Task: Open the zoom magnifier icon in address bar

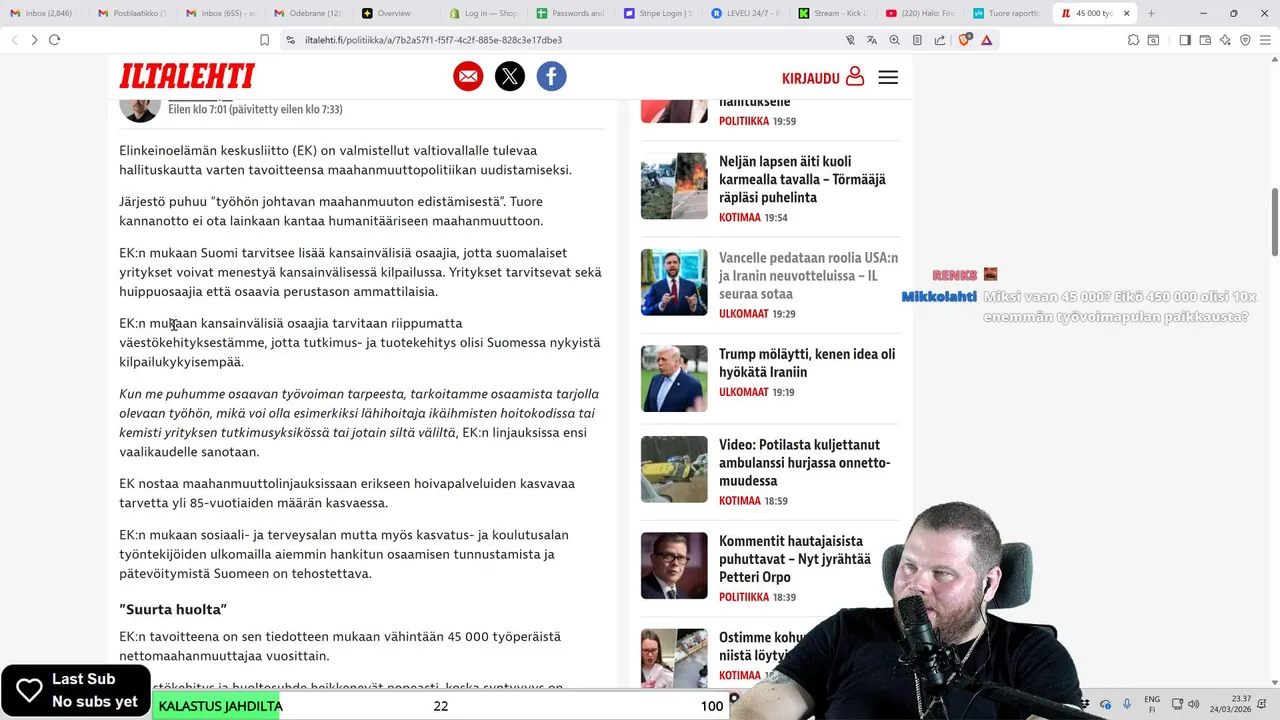Action: tap(894, 40)
